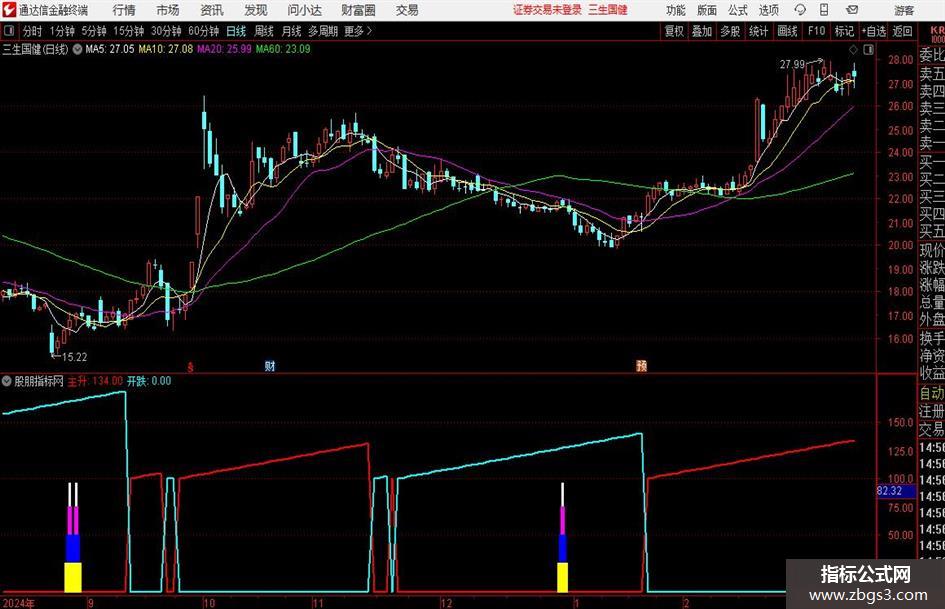Click the 主升: 134.00 value label
The width and height of the screenshot is (945, 609).
click(95, 381)
